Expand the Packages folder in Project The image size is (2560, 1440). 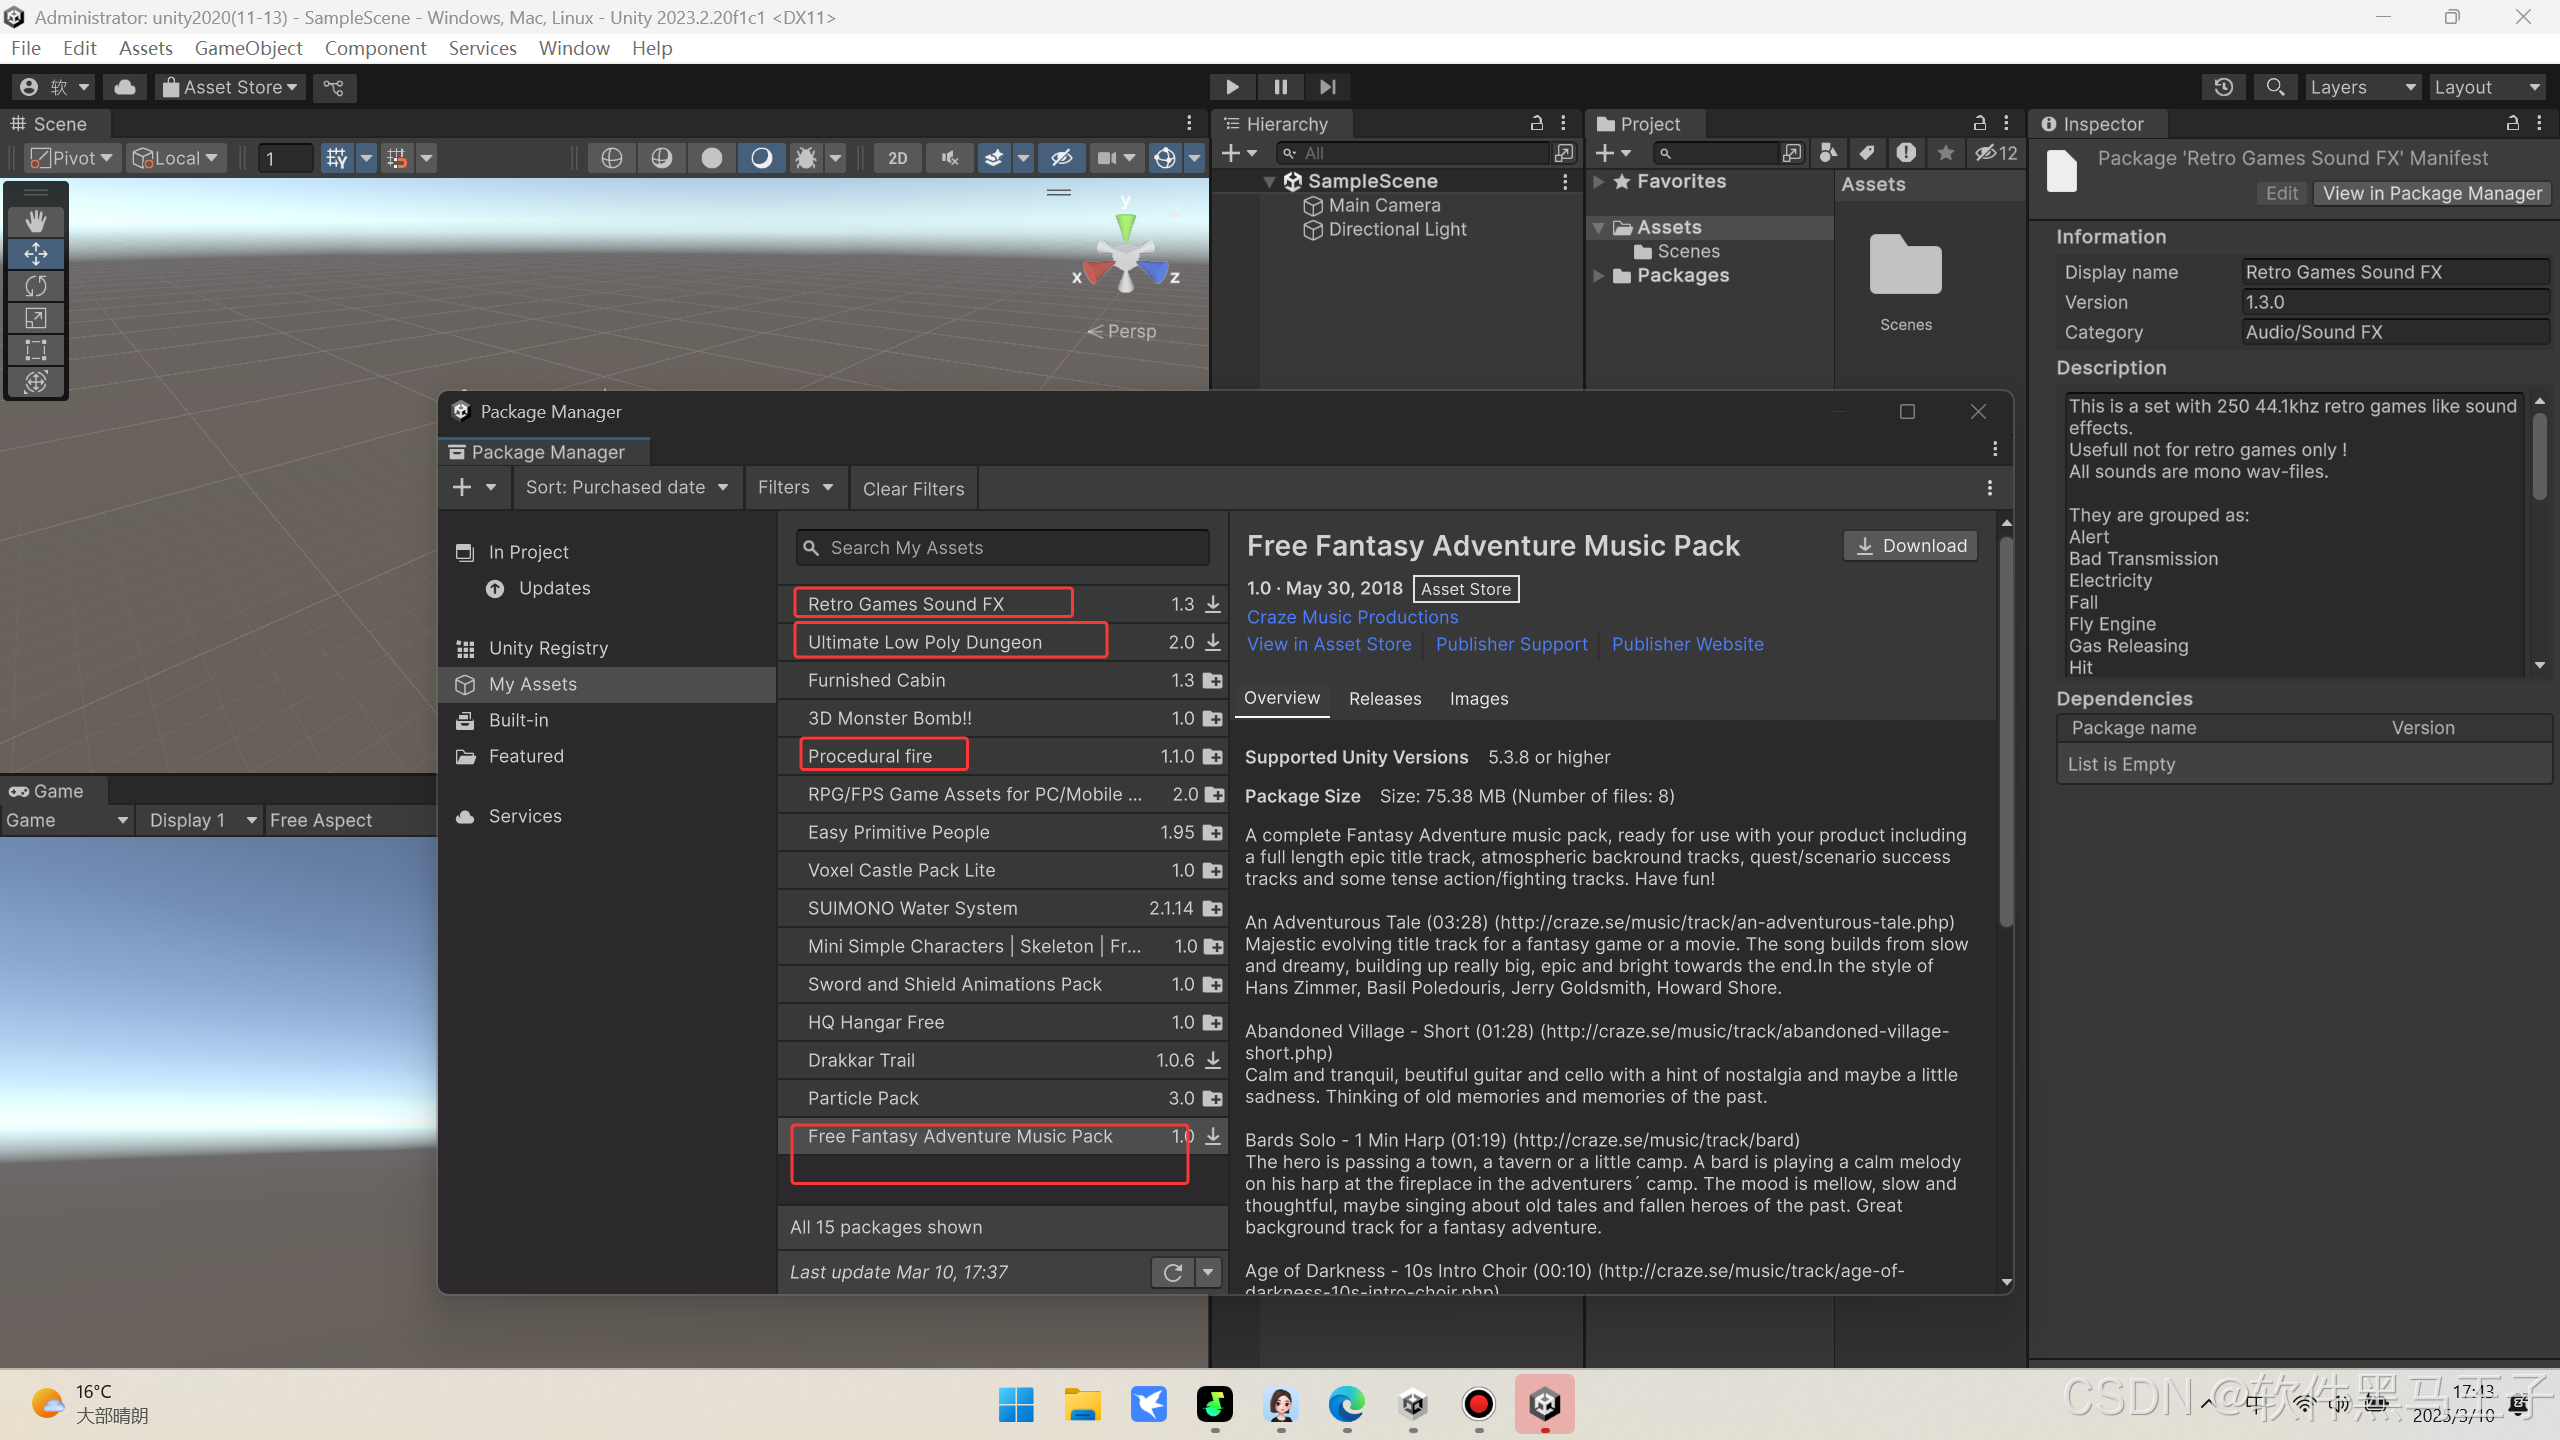pyautogui.click(x=1599, y=276)
